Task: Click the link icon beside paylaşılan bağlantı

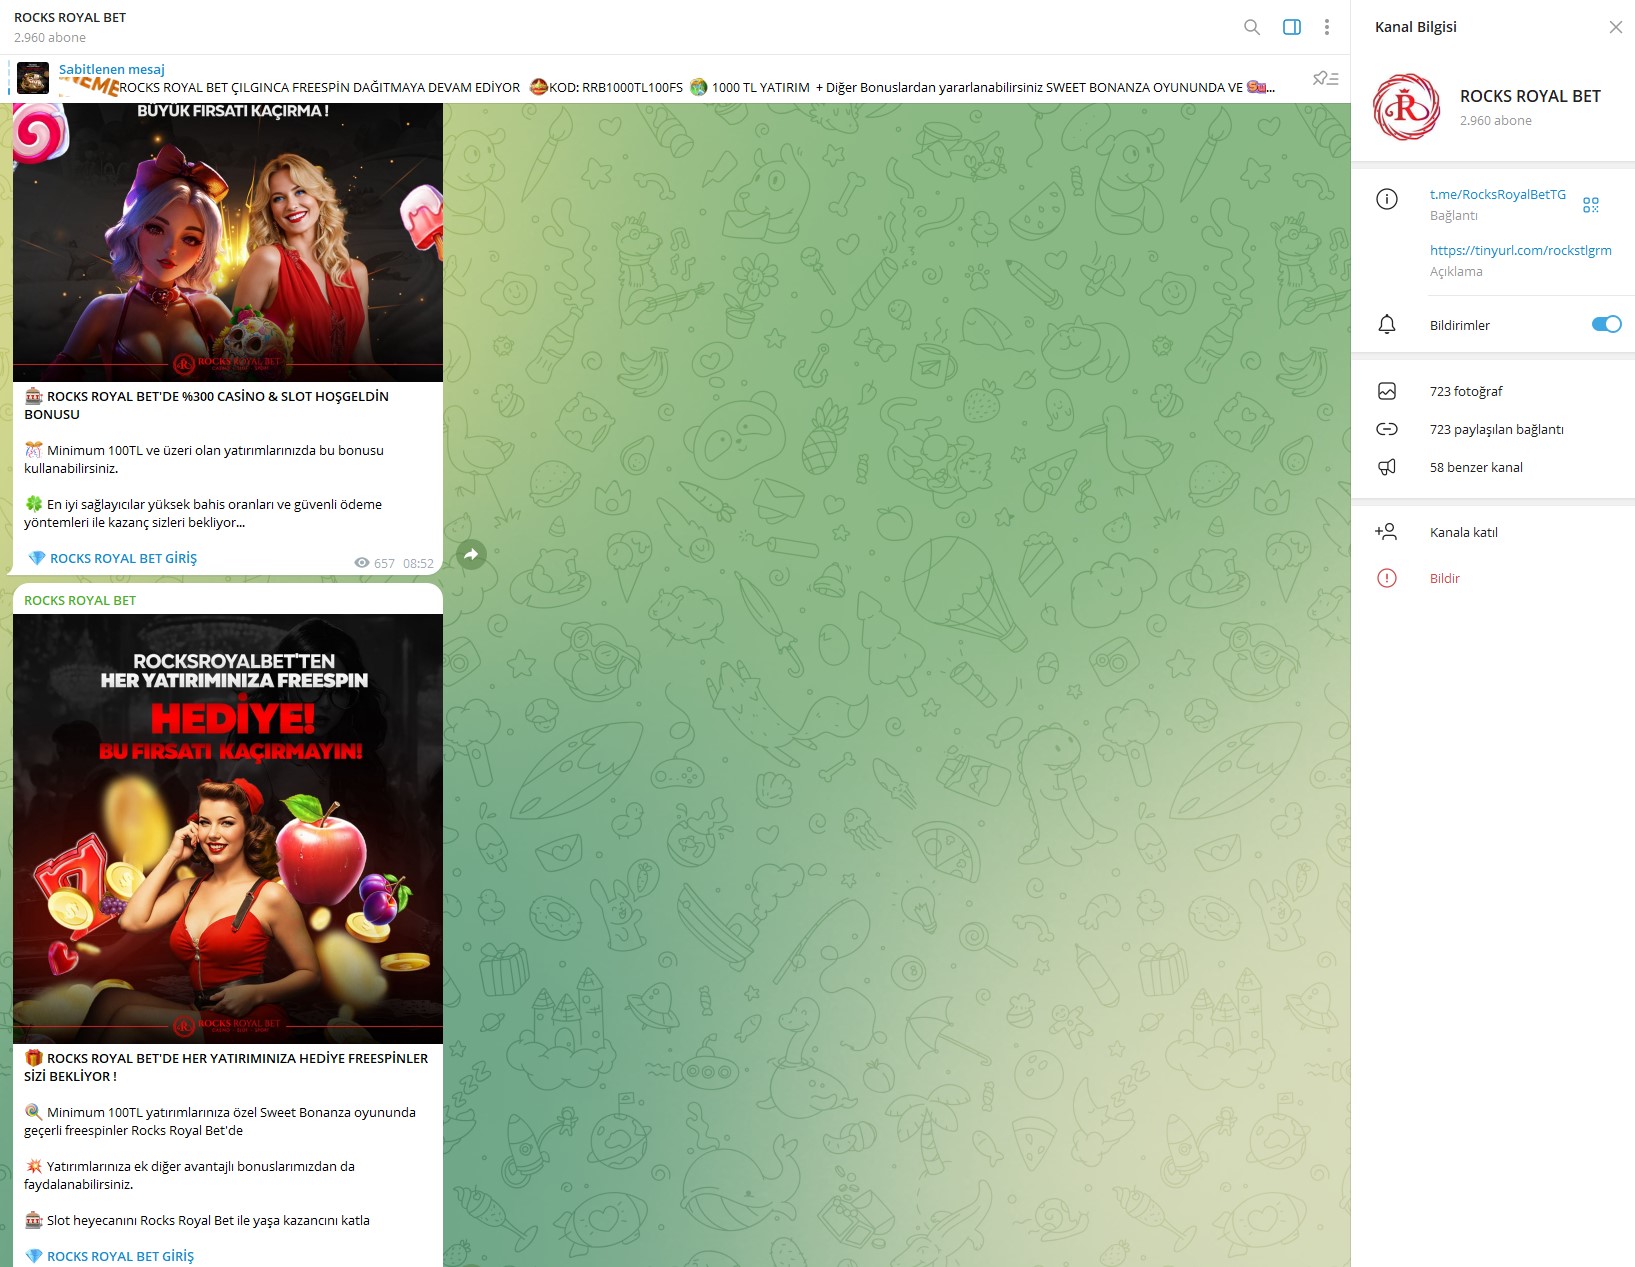Action: (1386, 429)
